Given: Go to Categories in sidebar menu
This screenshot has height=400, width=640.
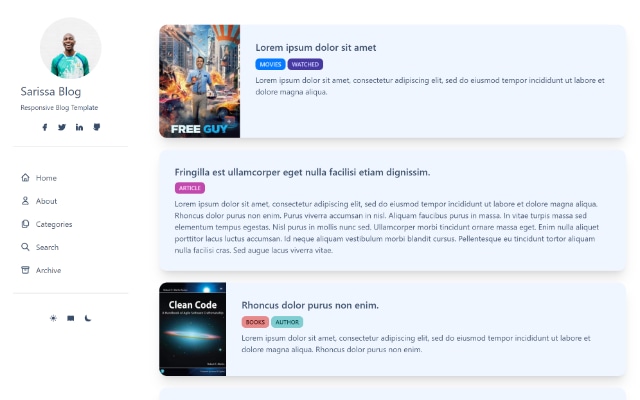Looking at the screenshot, I should pos(54,224).
